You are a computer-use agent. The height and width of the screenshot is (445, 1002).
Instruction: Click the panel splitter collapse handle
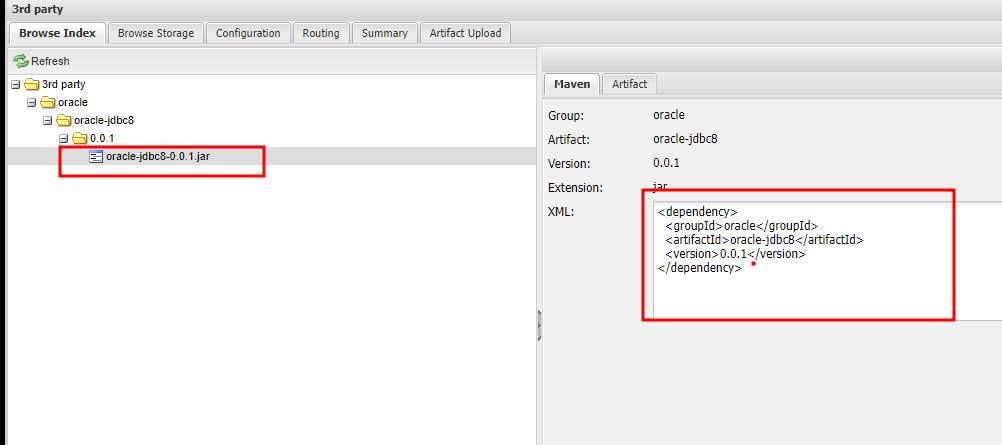[539, 326]
